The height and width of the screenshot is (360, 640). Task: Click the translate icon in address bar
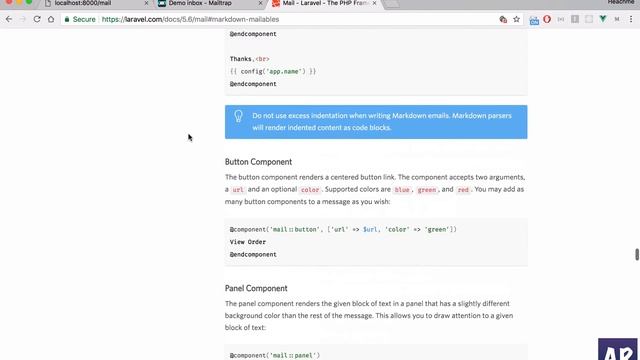pos(503,19)
